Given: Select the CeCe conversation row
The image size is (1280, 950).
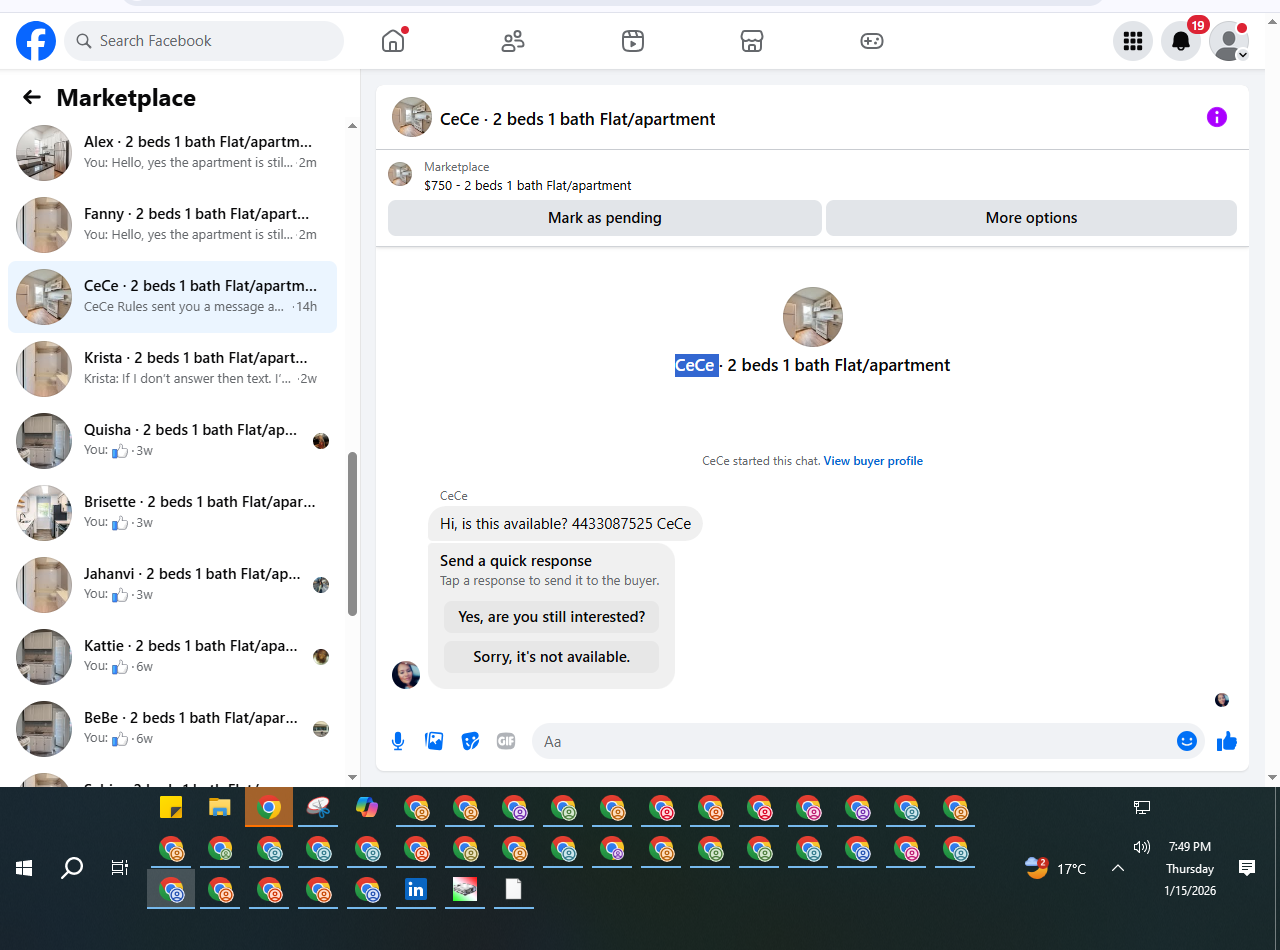Looking at the screenshot, I should pyautogui.click(x=172, y=297).
